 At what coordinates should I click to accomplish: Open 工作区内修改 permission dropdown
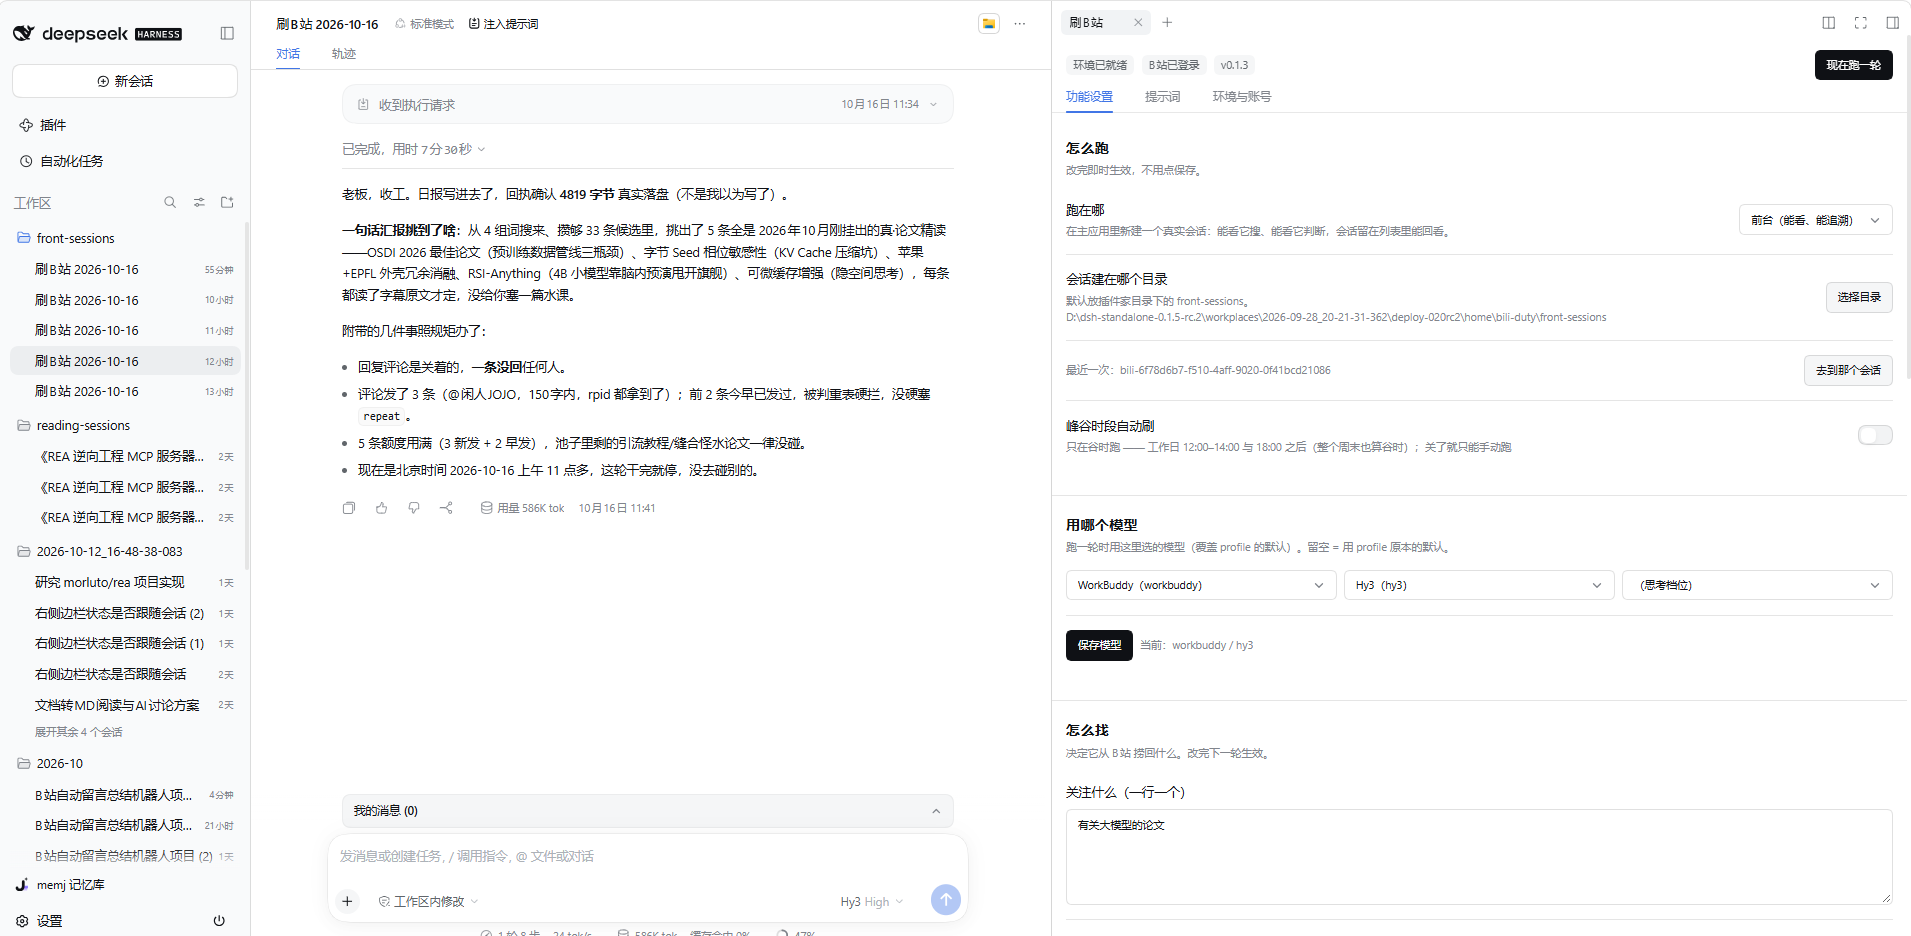point(428,902)
